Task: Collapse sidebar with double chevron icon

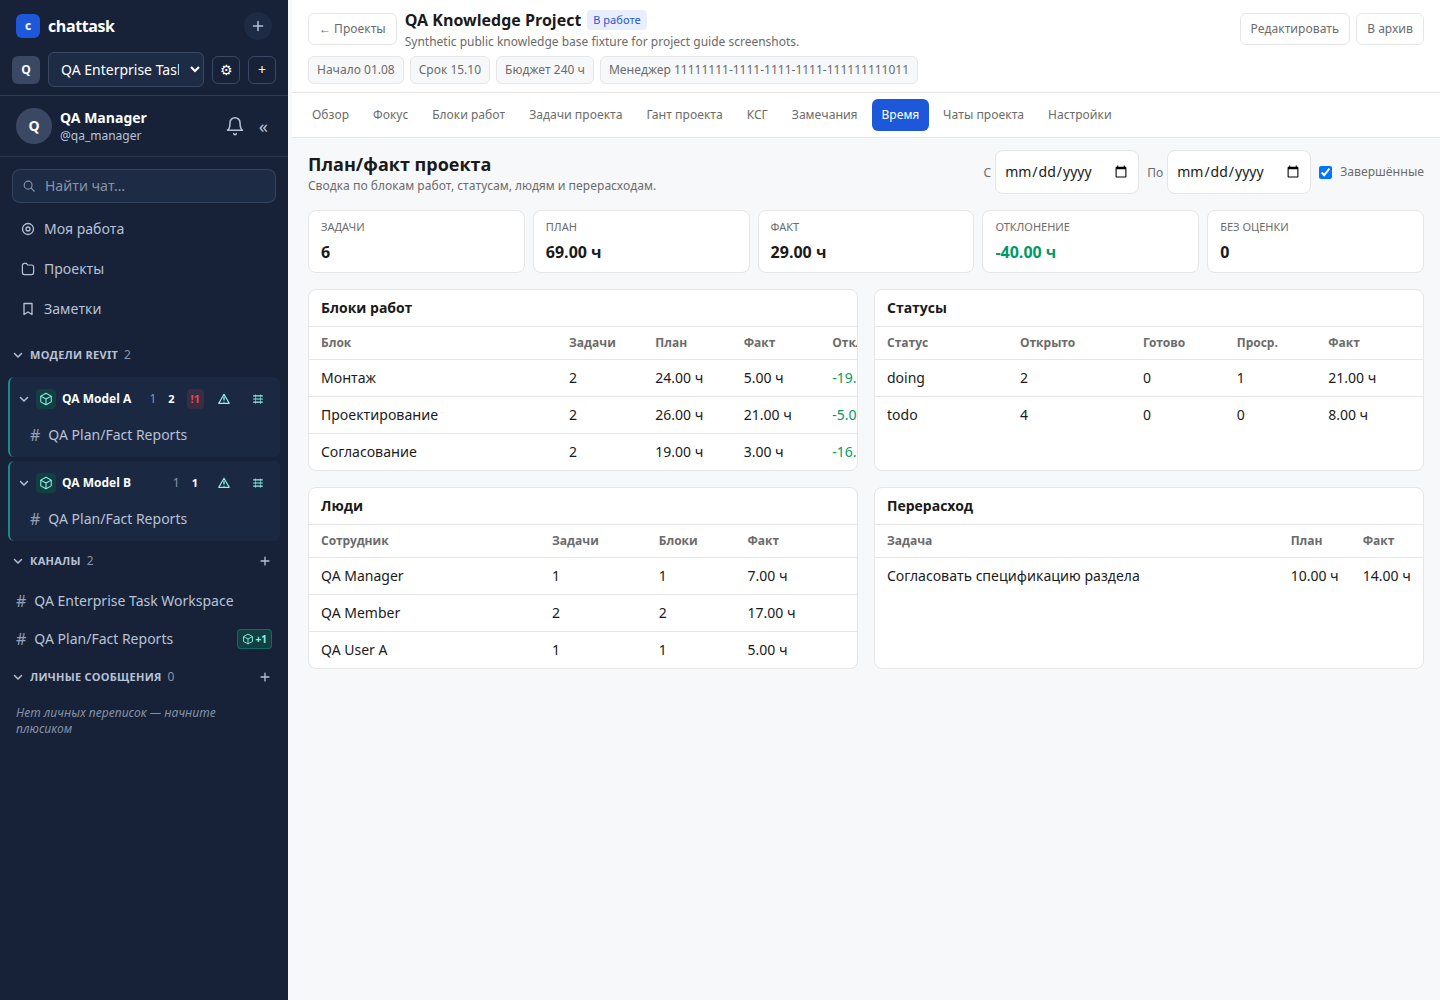Action: [x=263, y=127]
